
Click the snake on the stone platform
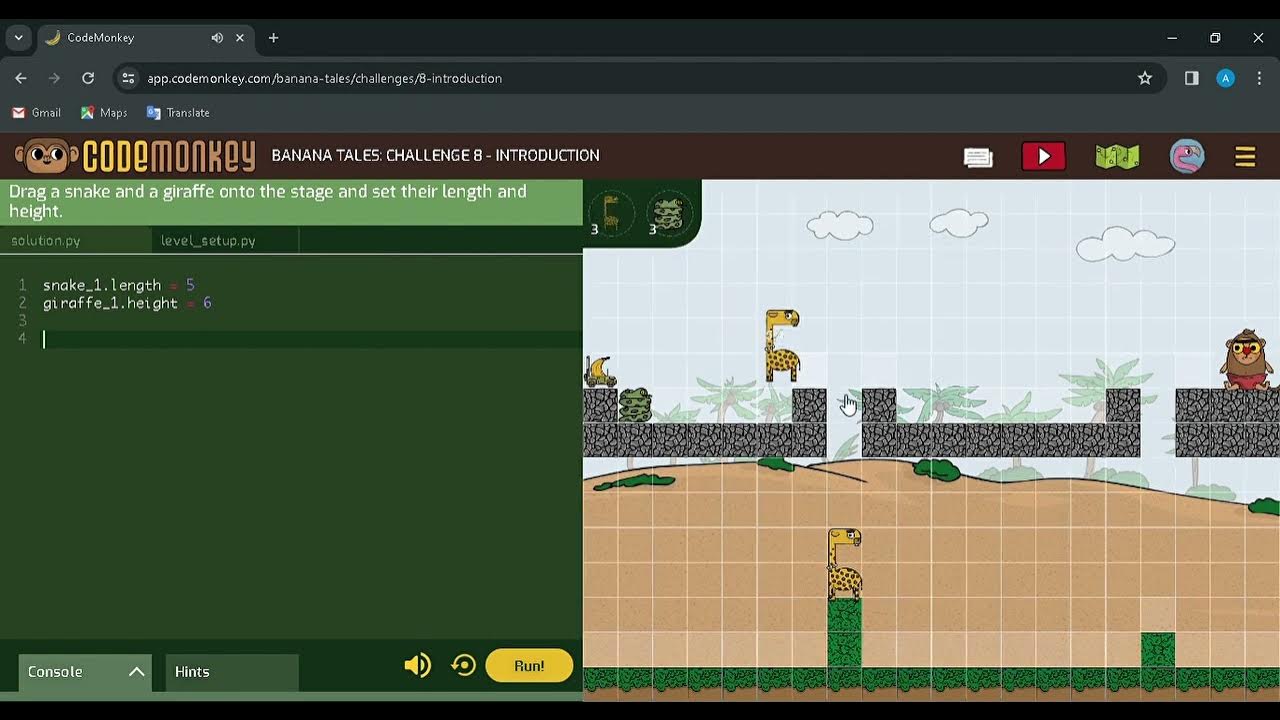(635, 405)
